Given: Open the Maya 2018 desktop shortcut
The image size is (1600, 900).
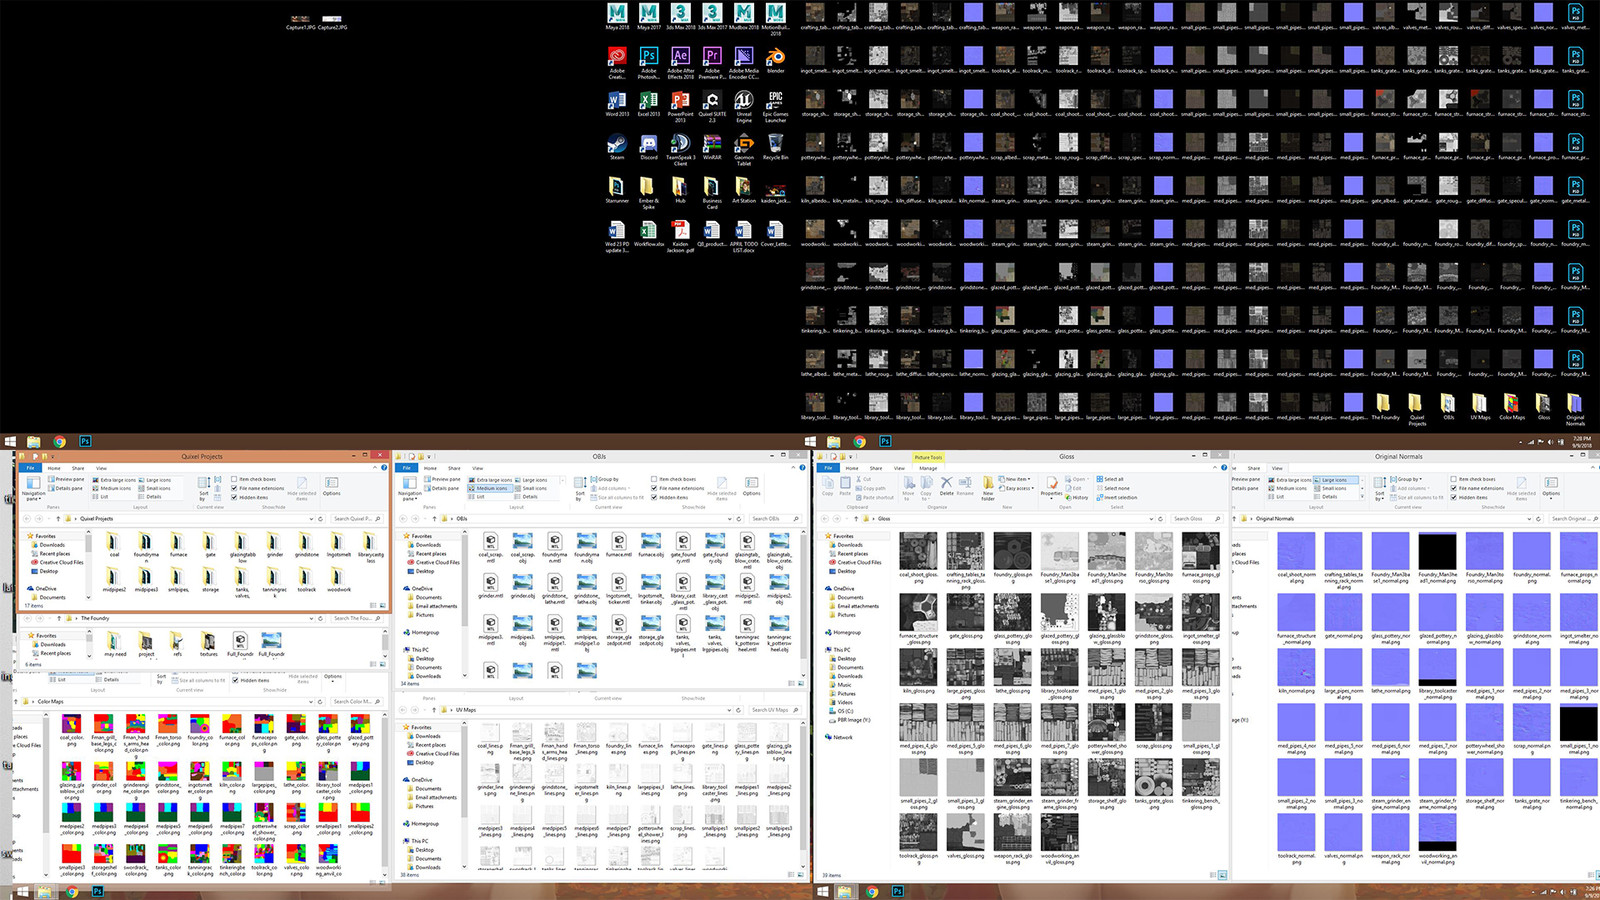Looking at the screenshot, I should (617, 16).
